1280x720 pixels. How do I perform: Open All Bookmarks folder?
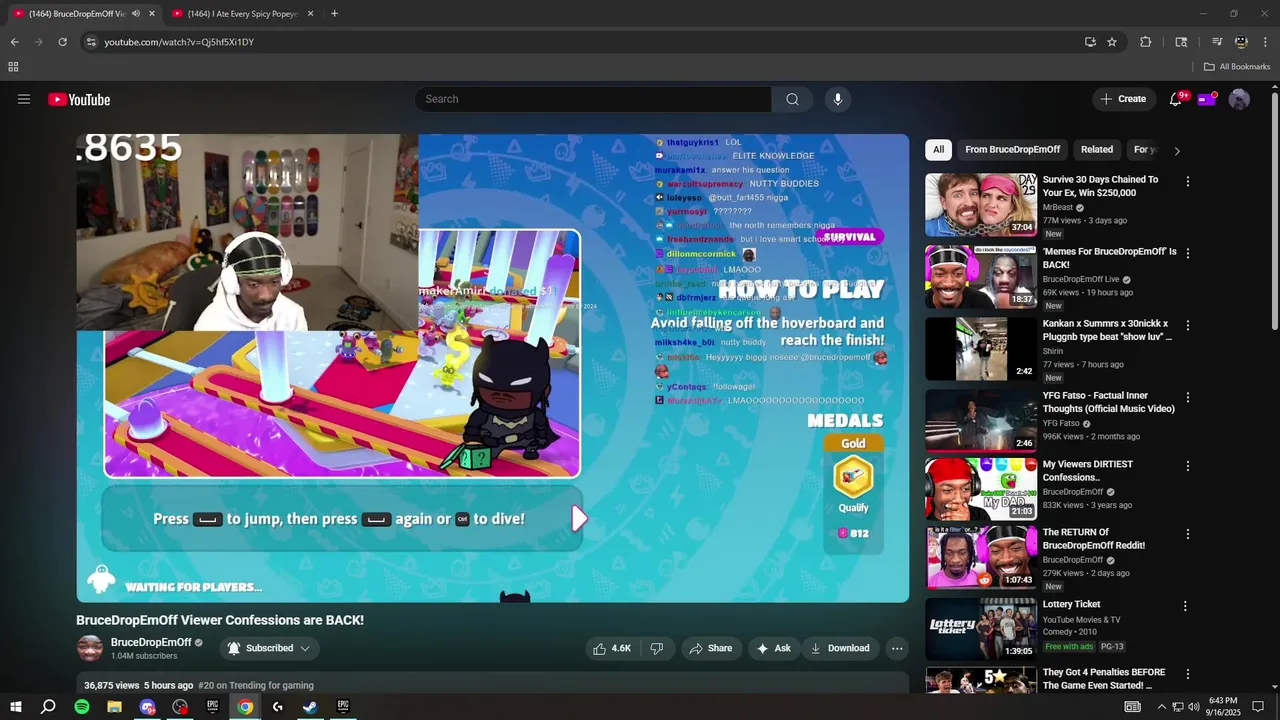1237,67
